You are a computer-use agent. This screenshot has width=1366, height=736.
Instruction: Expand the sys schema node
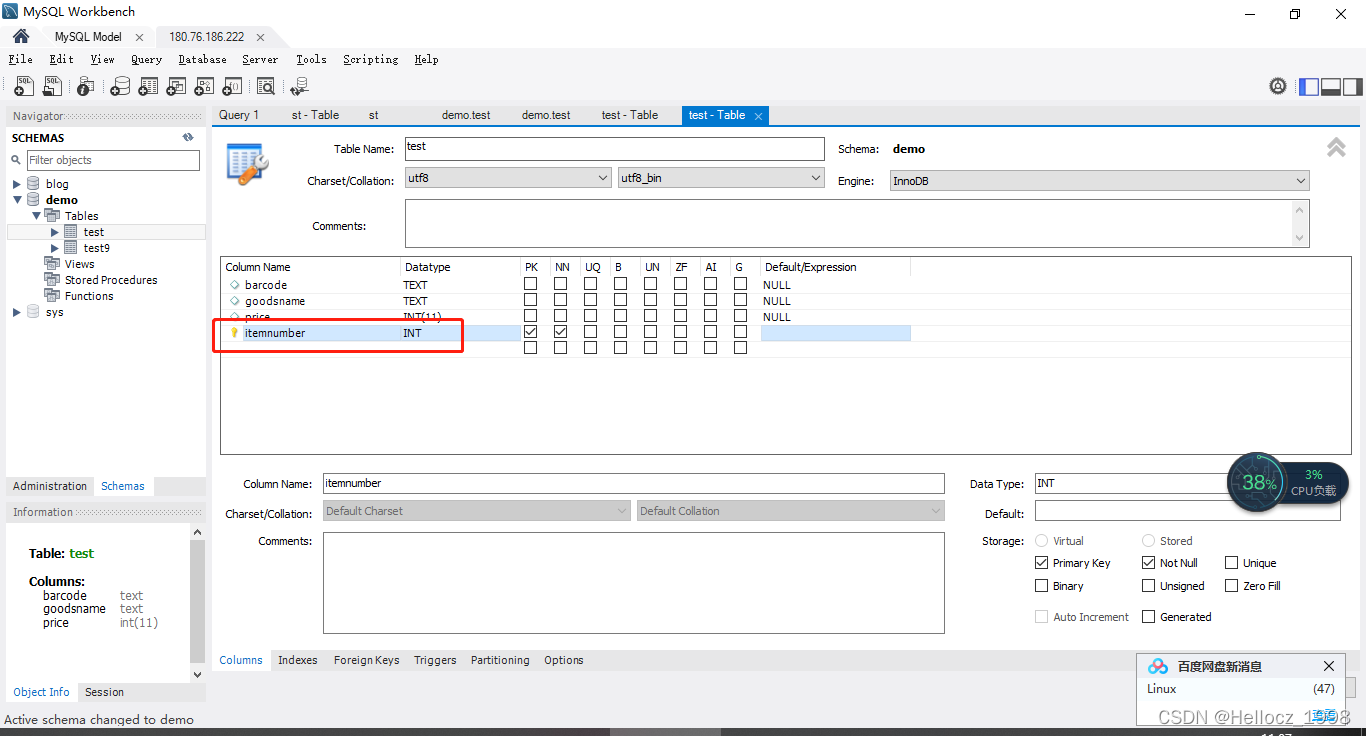click(x=16, y=312)
